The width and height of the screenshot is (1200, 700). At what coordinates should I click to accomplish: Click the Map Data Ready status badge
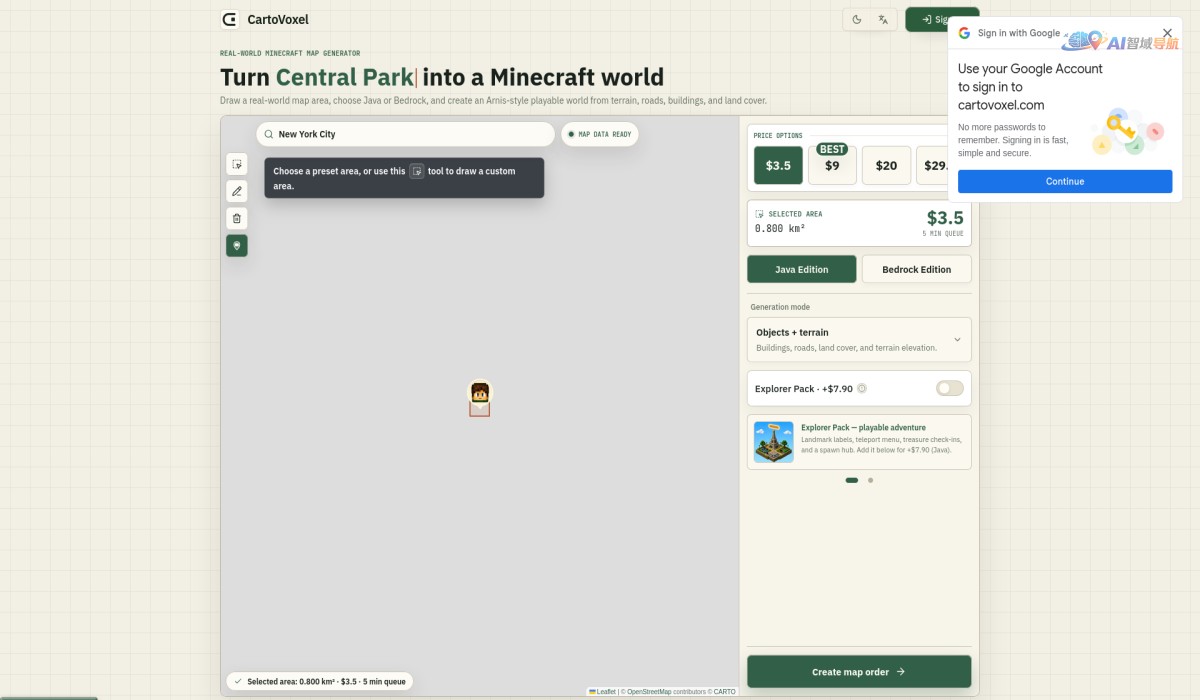tap(600, 134)
